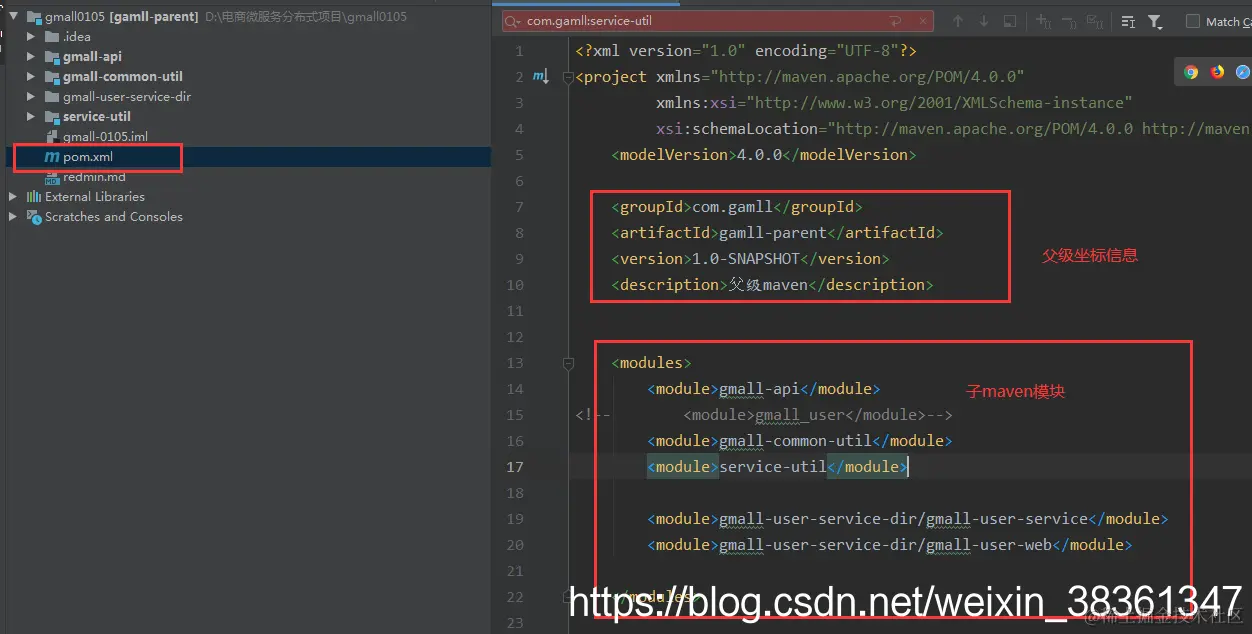Screen dimensions: 1252x634
Task: Expand the Scratches and Consoles arrow
Action: click(x=13, y=217)
